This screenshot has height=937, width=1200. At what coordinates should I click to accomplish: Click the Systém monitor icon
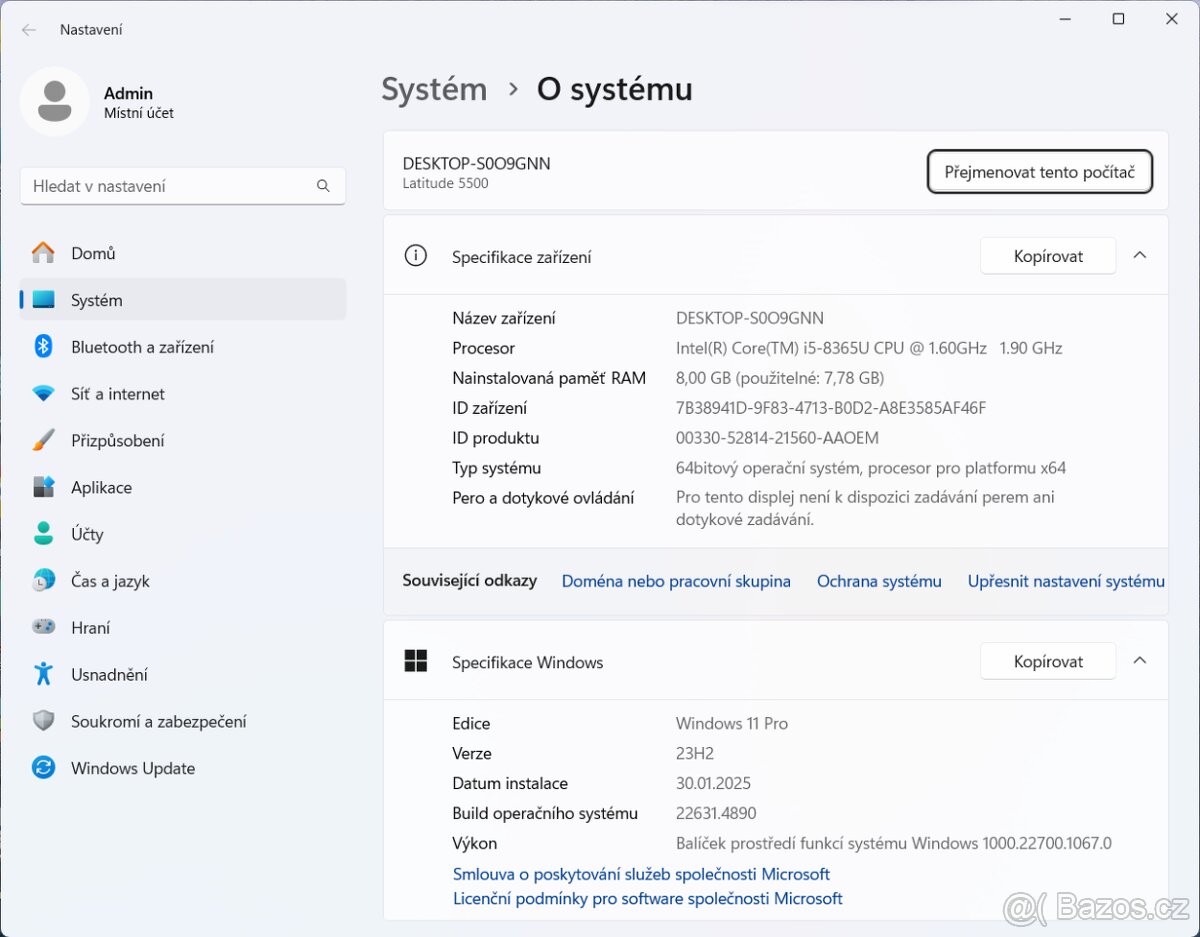point(43,300)
